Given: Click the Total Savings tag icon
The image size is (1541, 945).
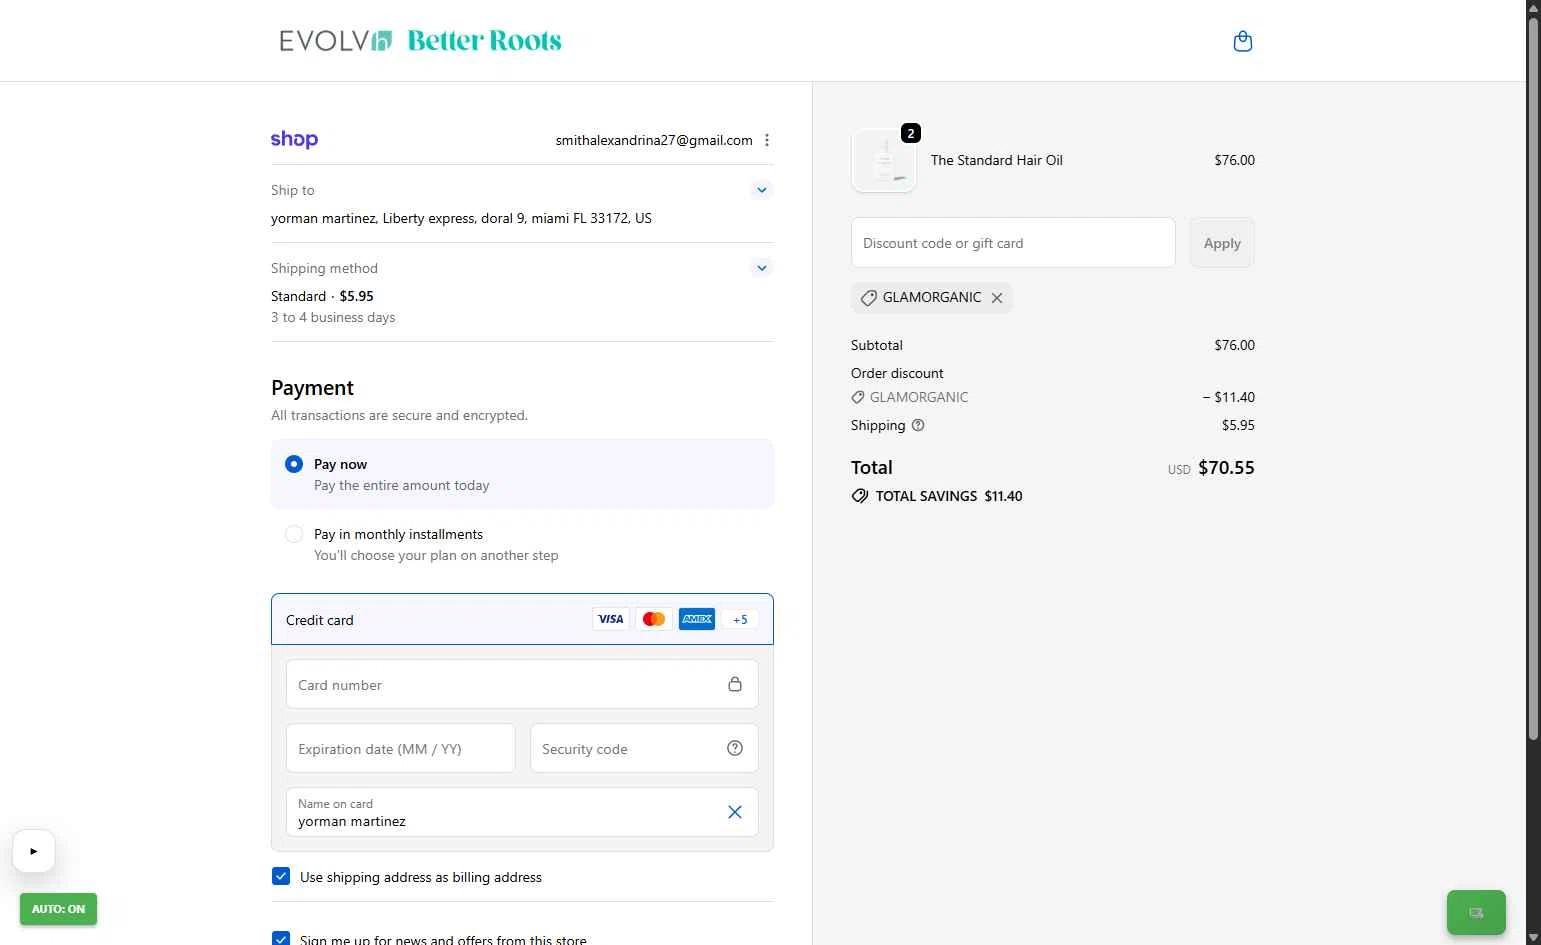Looking at the screenshot, I should pyautogui.click(x=860, y=496).
